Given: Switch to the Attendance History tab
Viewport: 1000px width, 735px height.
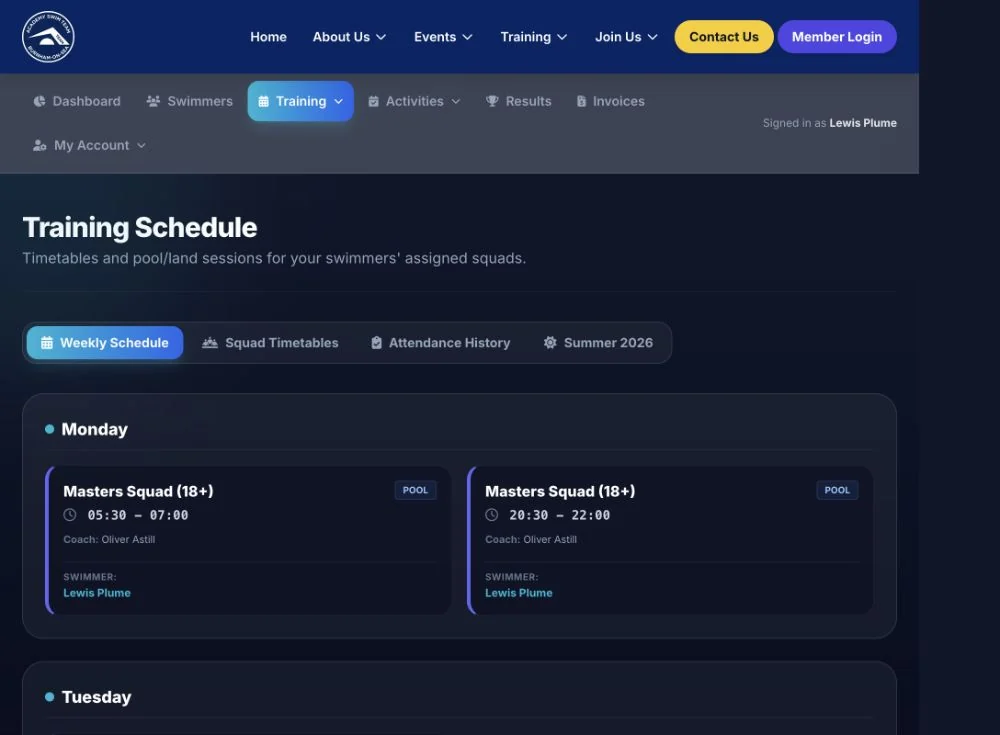Looking at the screenshot, I should [x=441, y=343].
